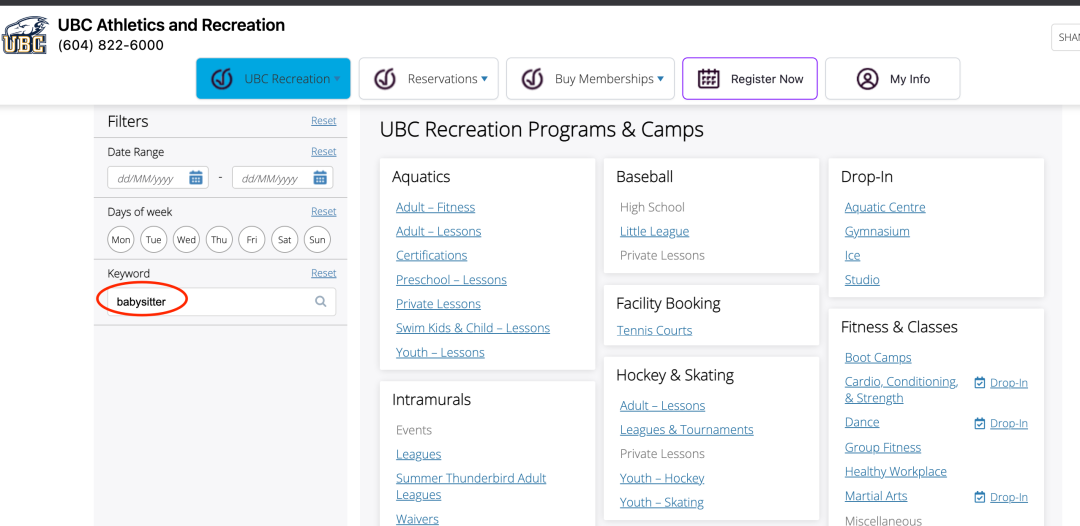Open Preschool – Lessons link

point(451,280)
